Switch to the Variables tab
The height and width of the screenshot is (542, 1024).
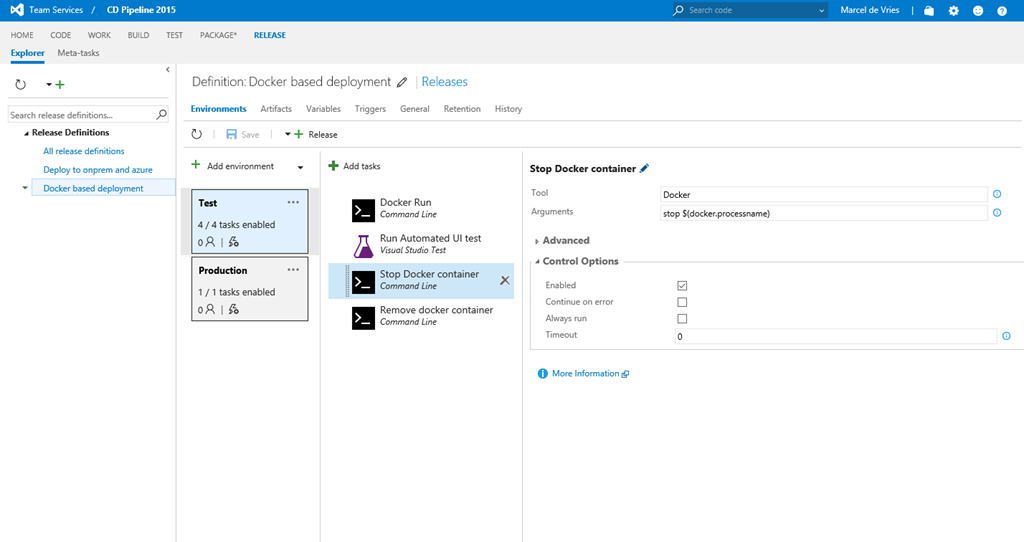tap(323, 109)
